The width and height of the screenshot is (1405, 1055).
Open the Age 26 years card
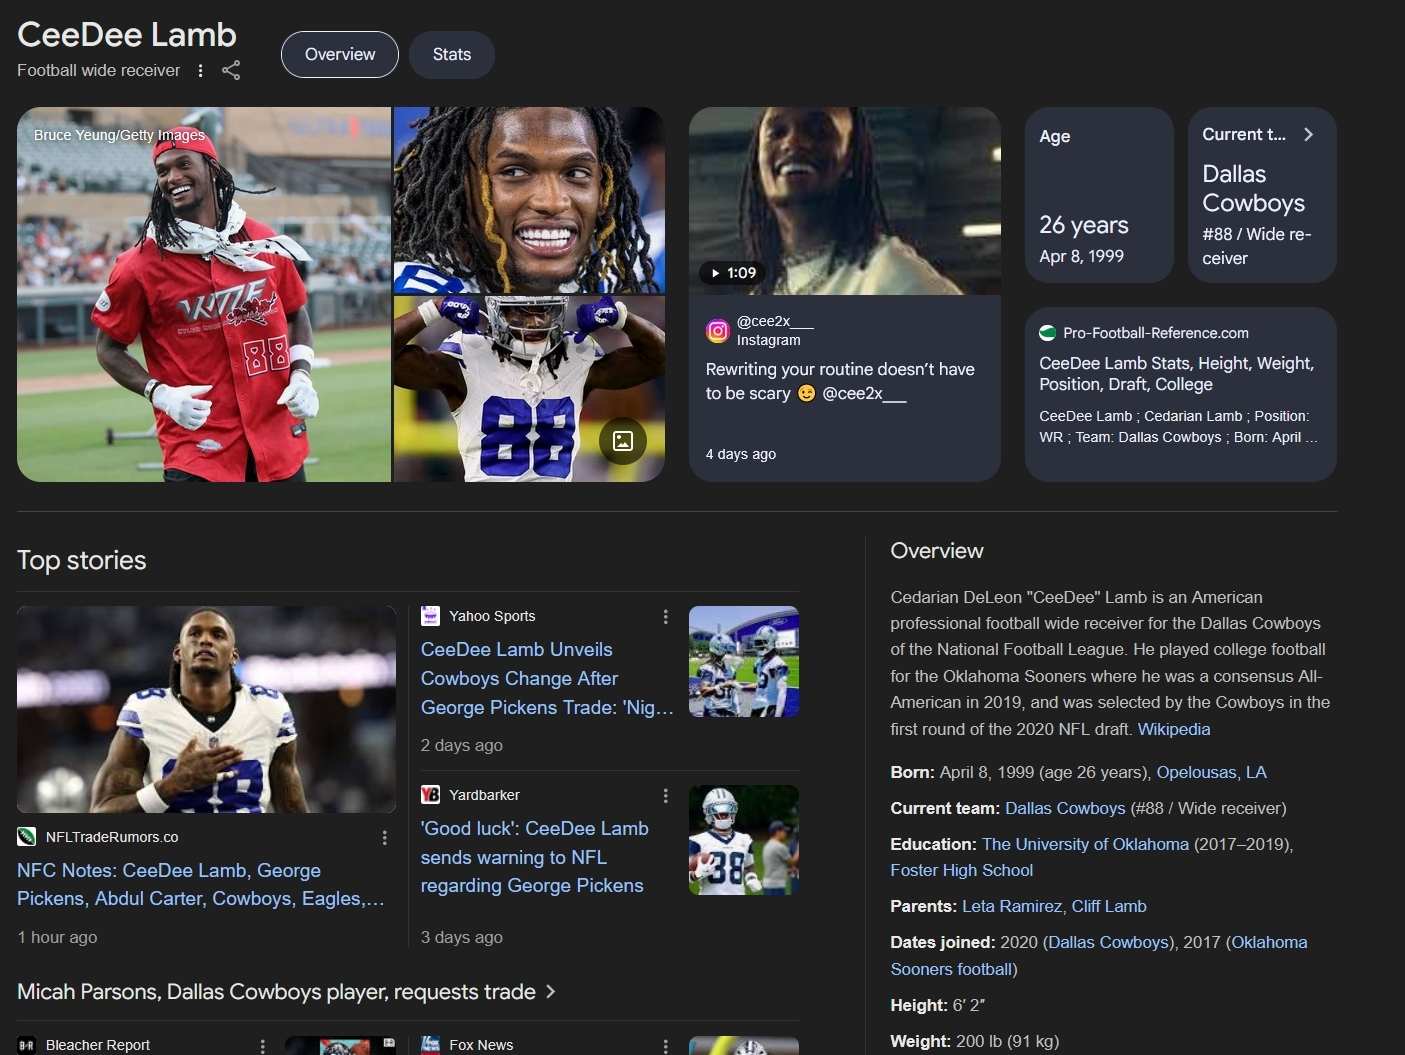coord(1099,195)
